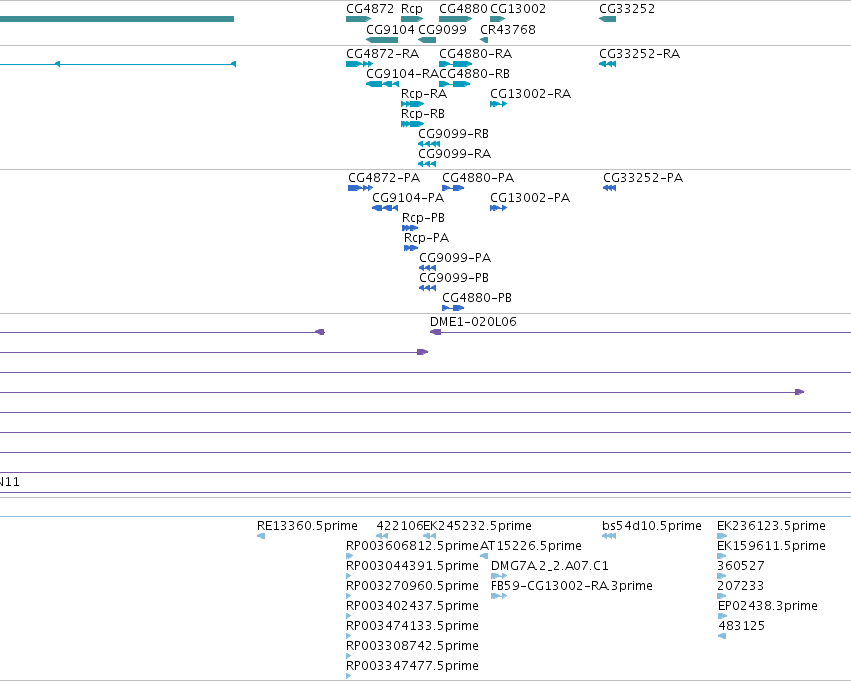Click the Rcp-PA protein glyph
Screen dimensions: 851x681
tap(411, 248)
